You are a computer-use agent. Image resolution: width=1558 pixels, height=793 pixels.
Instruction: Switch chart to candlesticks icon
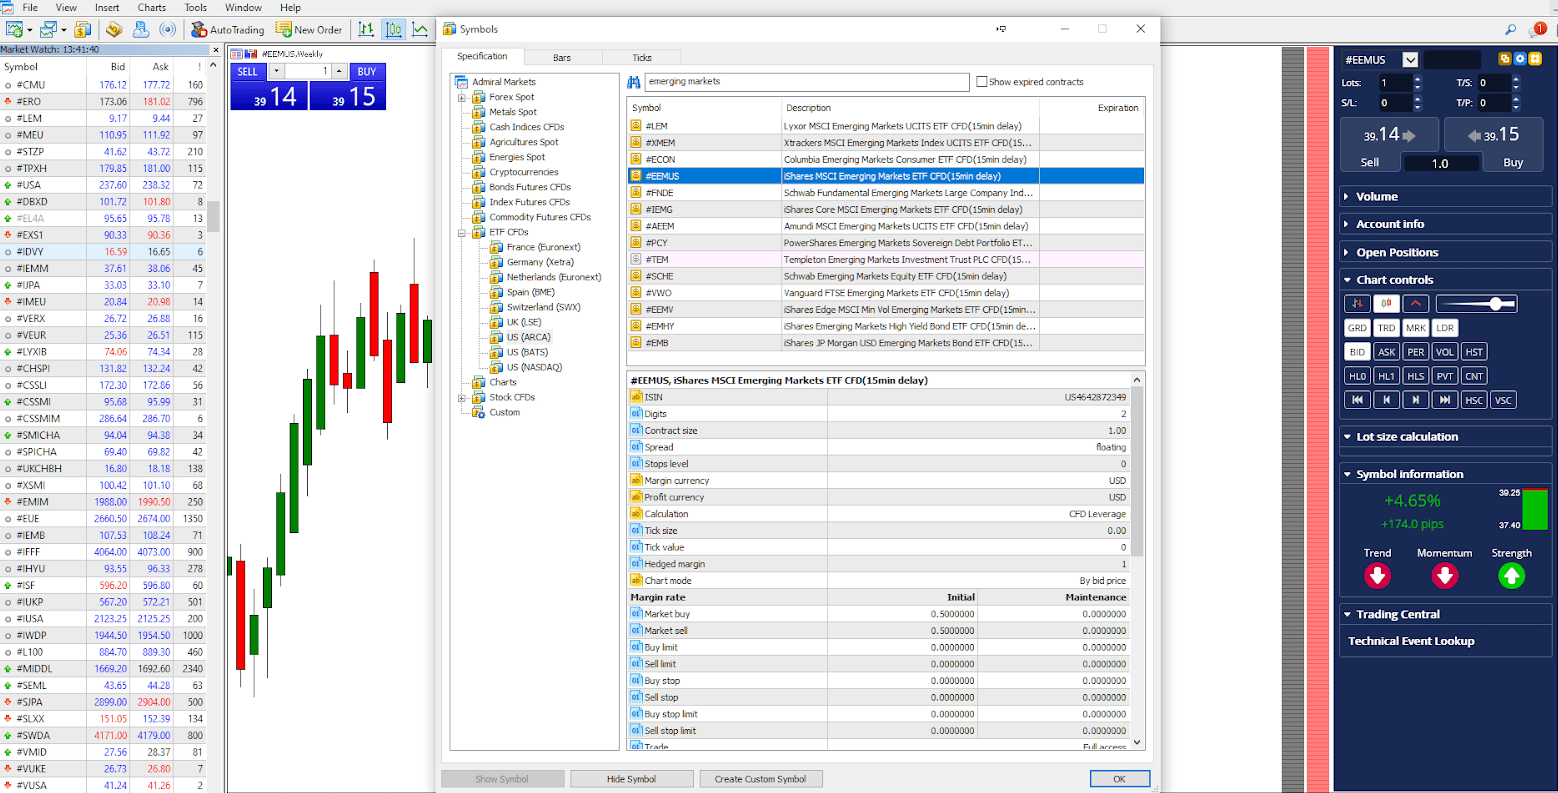[x=394, y=30]
